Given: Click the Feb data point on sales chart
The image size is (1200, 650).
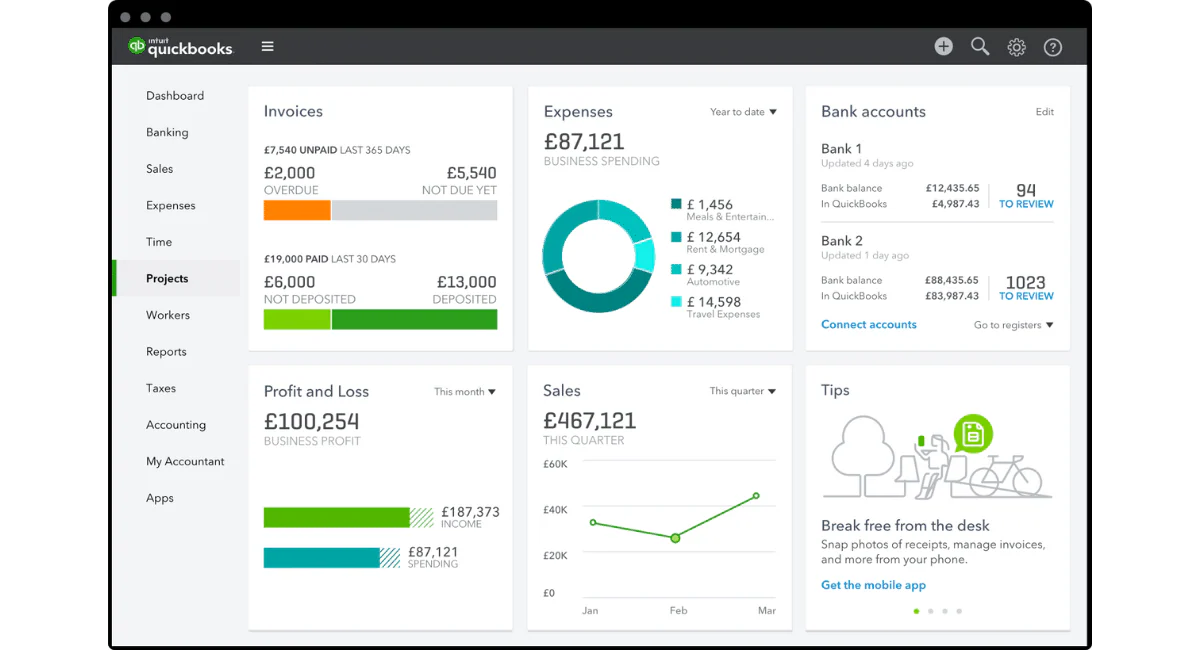Looking at the screenshot, I should pyautogui.click(x=675, y=538).
